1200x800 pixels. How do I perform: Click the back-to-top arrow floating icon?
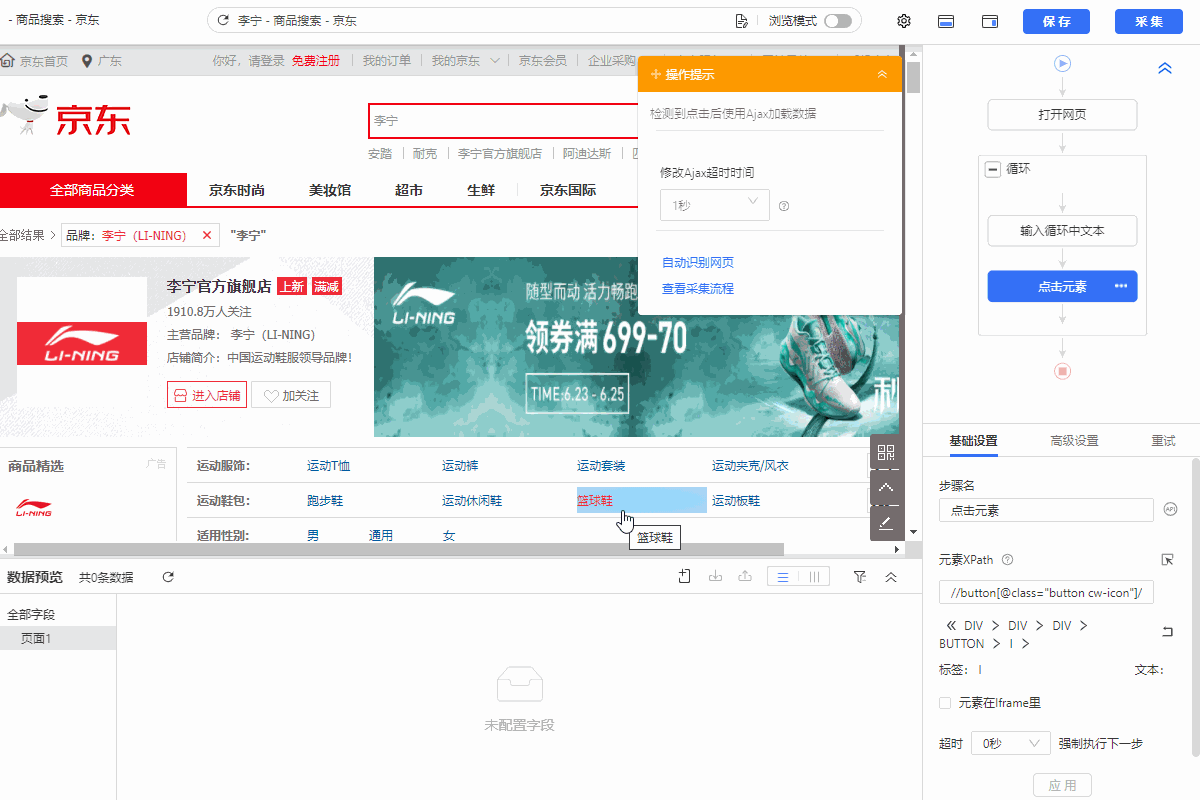click(886, 488)
